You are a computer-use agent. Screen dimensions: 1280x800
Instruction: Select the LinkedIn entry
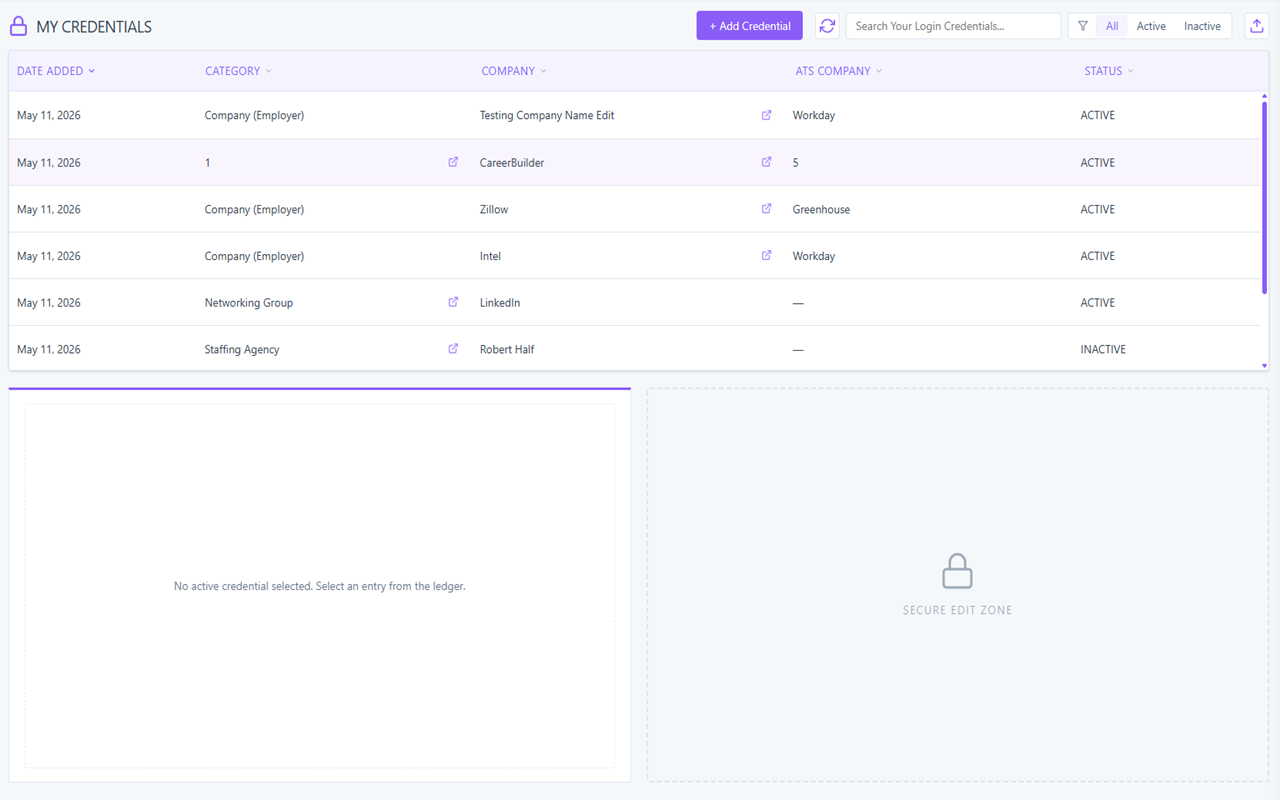[635, 302]
